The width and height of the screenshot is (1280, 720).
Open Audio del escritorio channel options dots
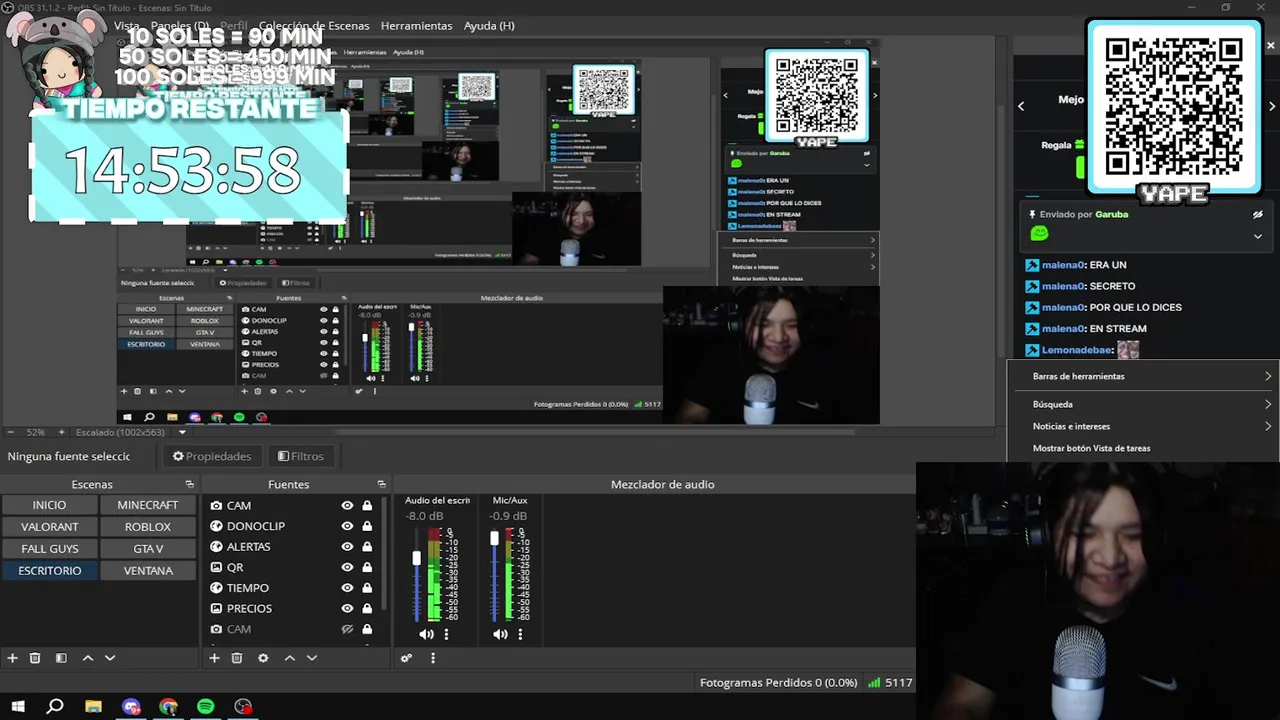click(x=446, y=634)
